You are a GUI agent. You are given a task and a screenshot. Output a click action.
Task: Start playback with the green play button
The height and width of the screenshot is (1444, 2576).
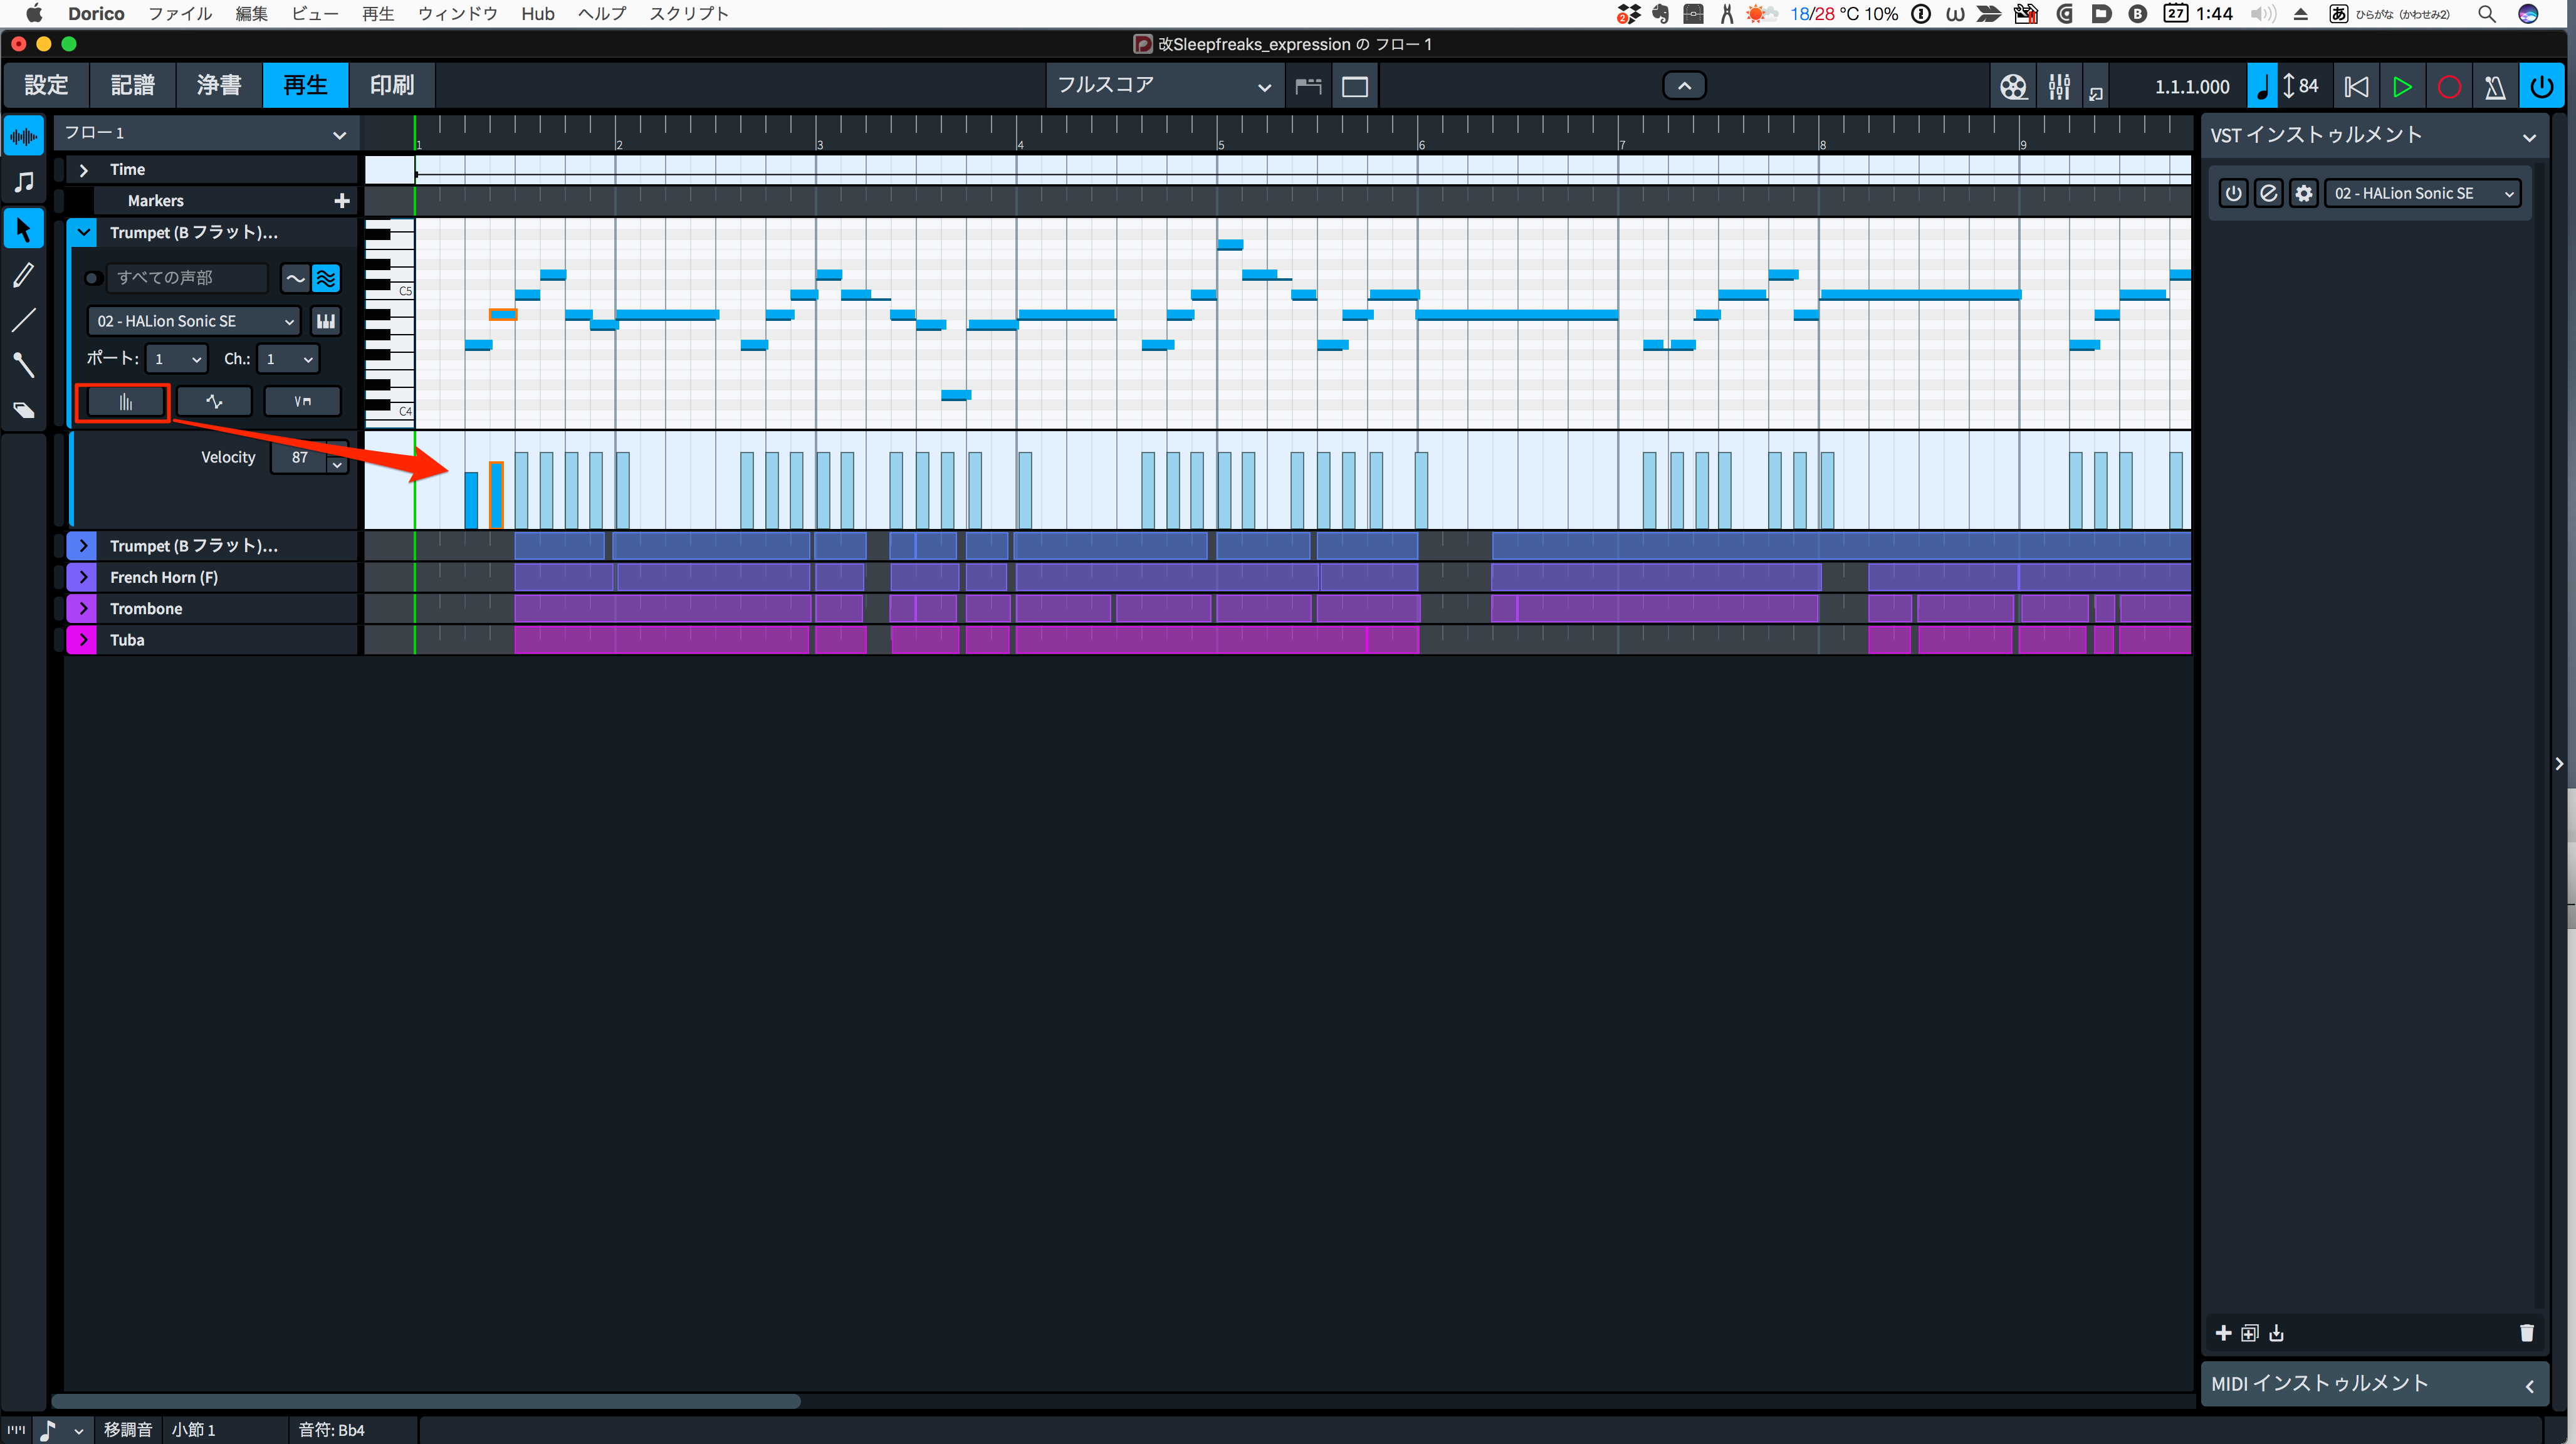(2402, 87)
